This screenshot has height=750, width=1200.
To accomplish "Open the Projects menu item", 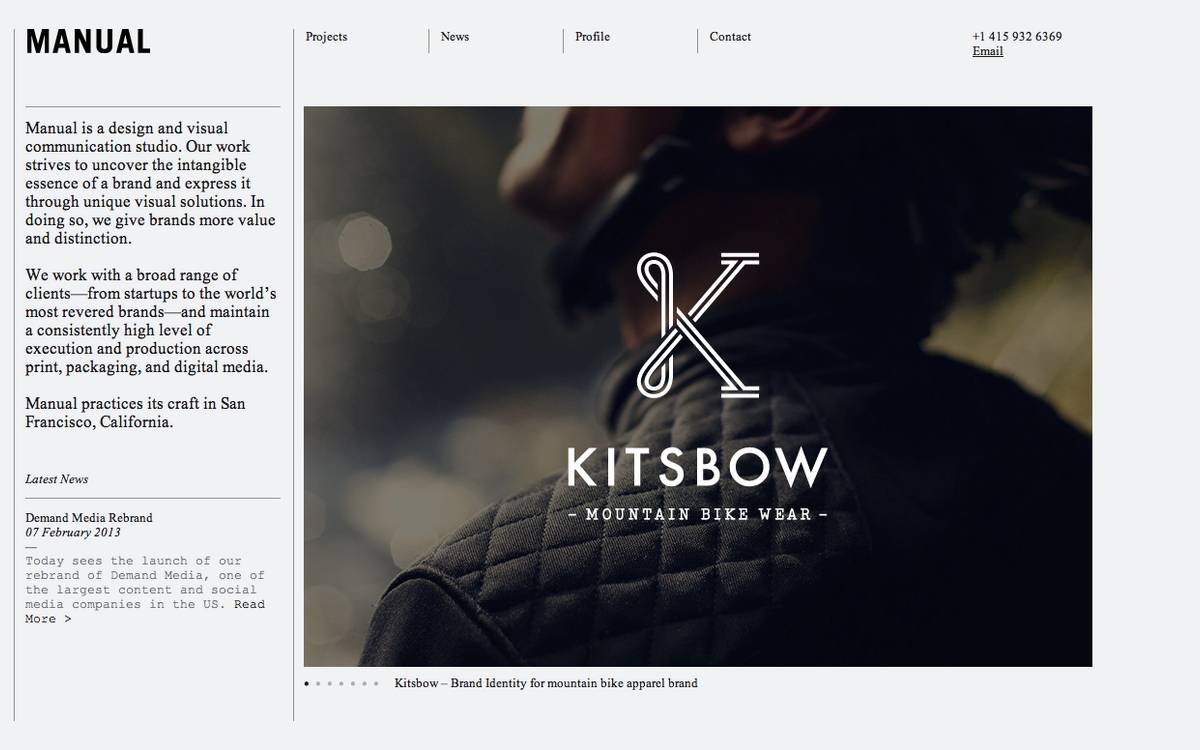I will pyautogui.click(x=327, y=37).
